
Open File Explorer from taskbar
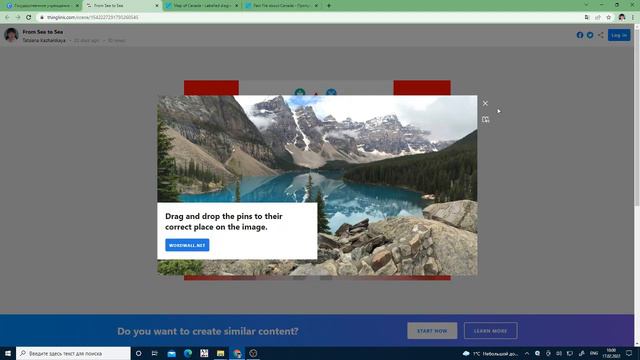click(220, 353)
